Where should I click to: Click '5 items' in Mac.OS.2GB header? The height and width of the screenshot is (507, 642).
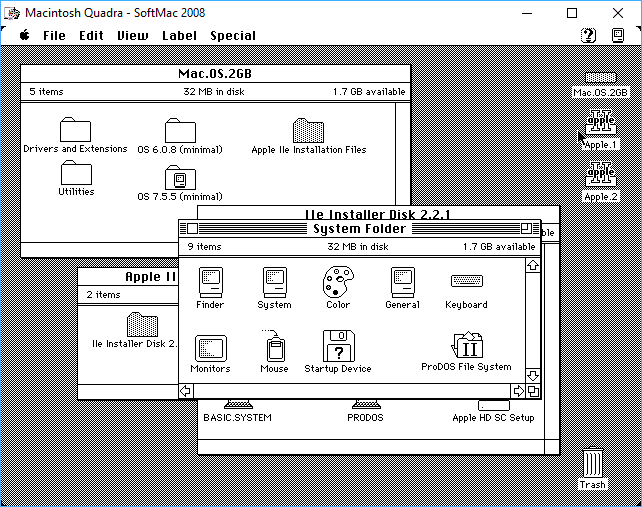[46, 92]
